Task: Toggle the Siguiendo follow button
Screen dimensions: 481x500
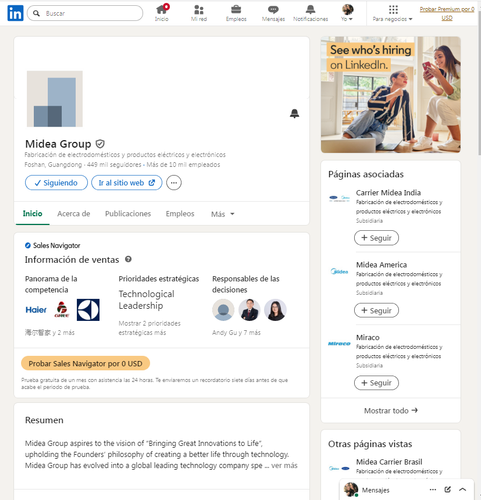Action: click(56, 183)
